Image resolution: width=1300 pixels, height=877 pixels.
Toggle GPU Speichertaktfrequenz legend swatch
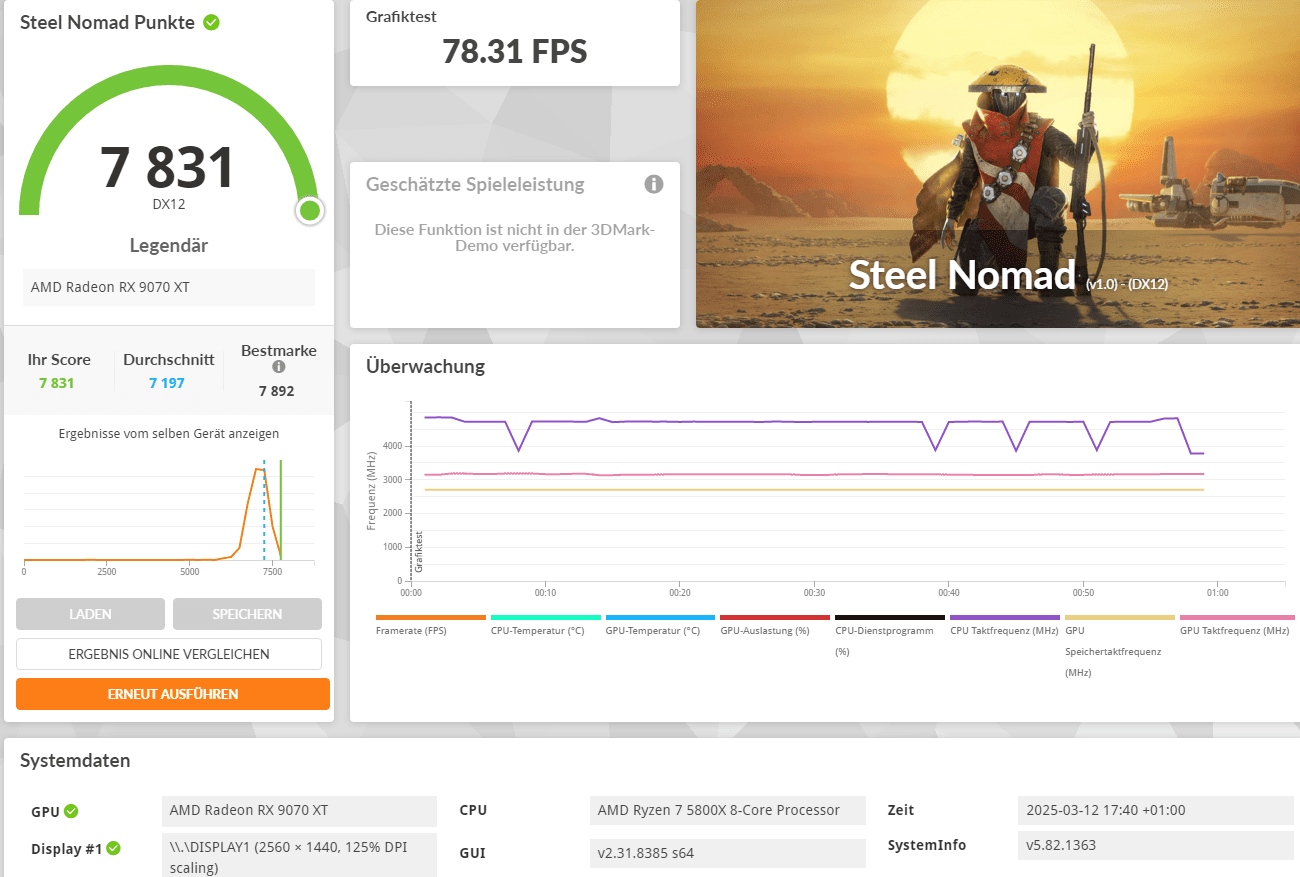(x=1120, y=618)
